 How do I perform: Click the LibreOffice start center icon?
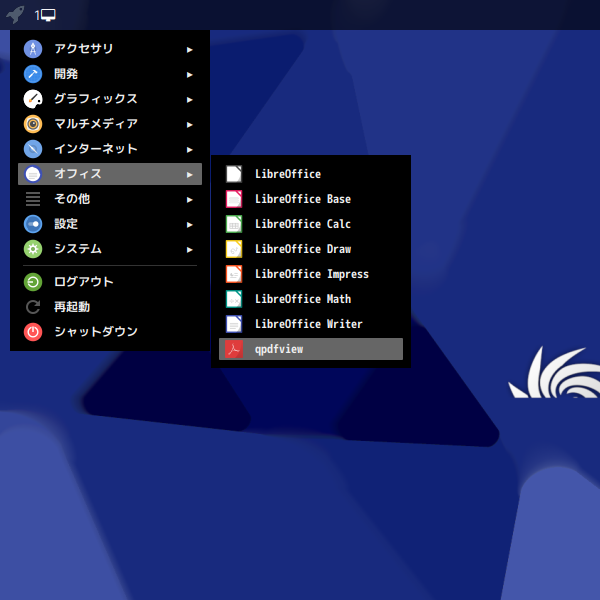point(234,174)
